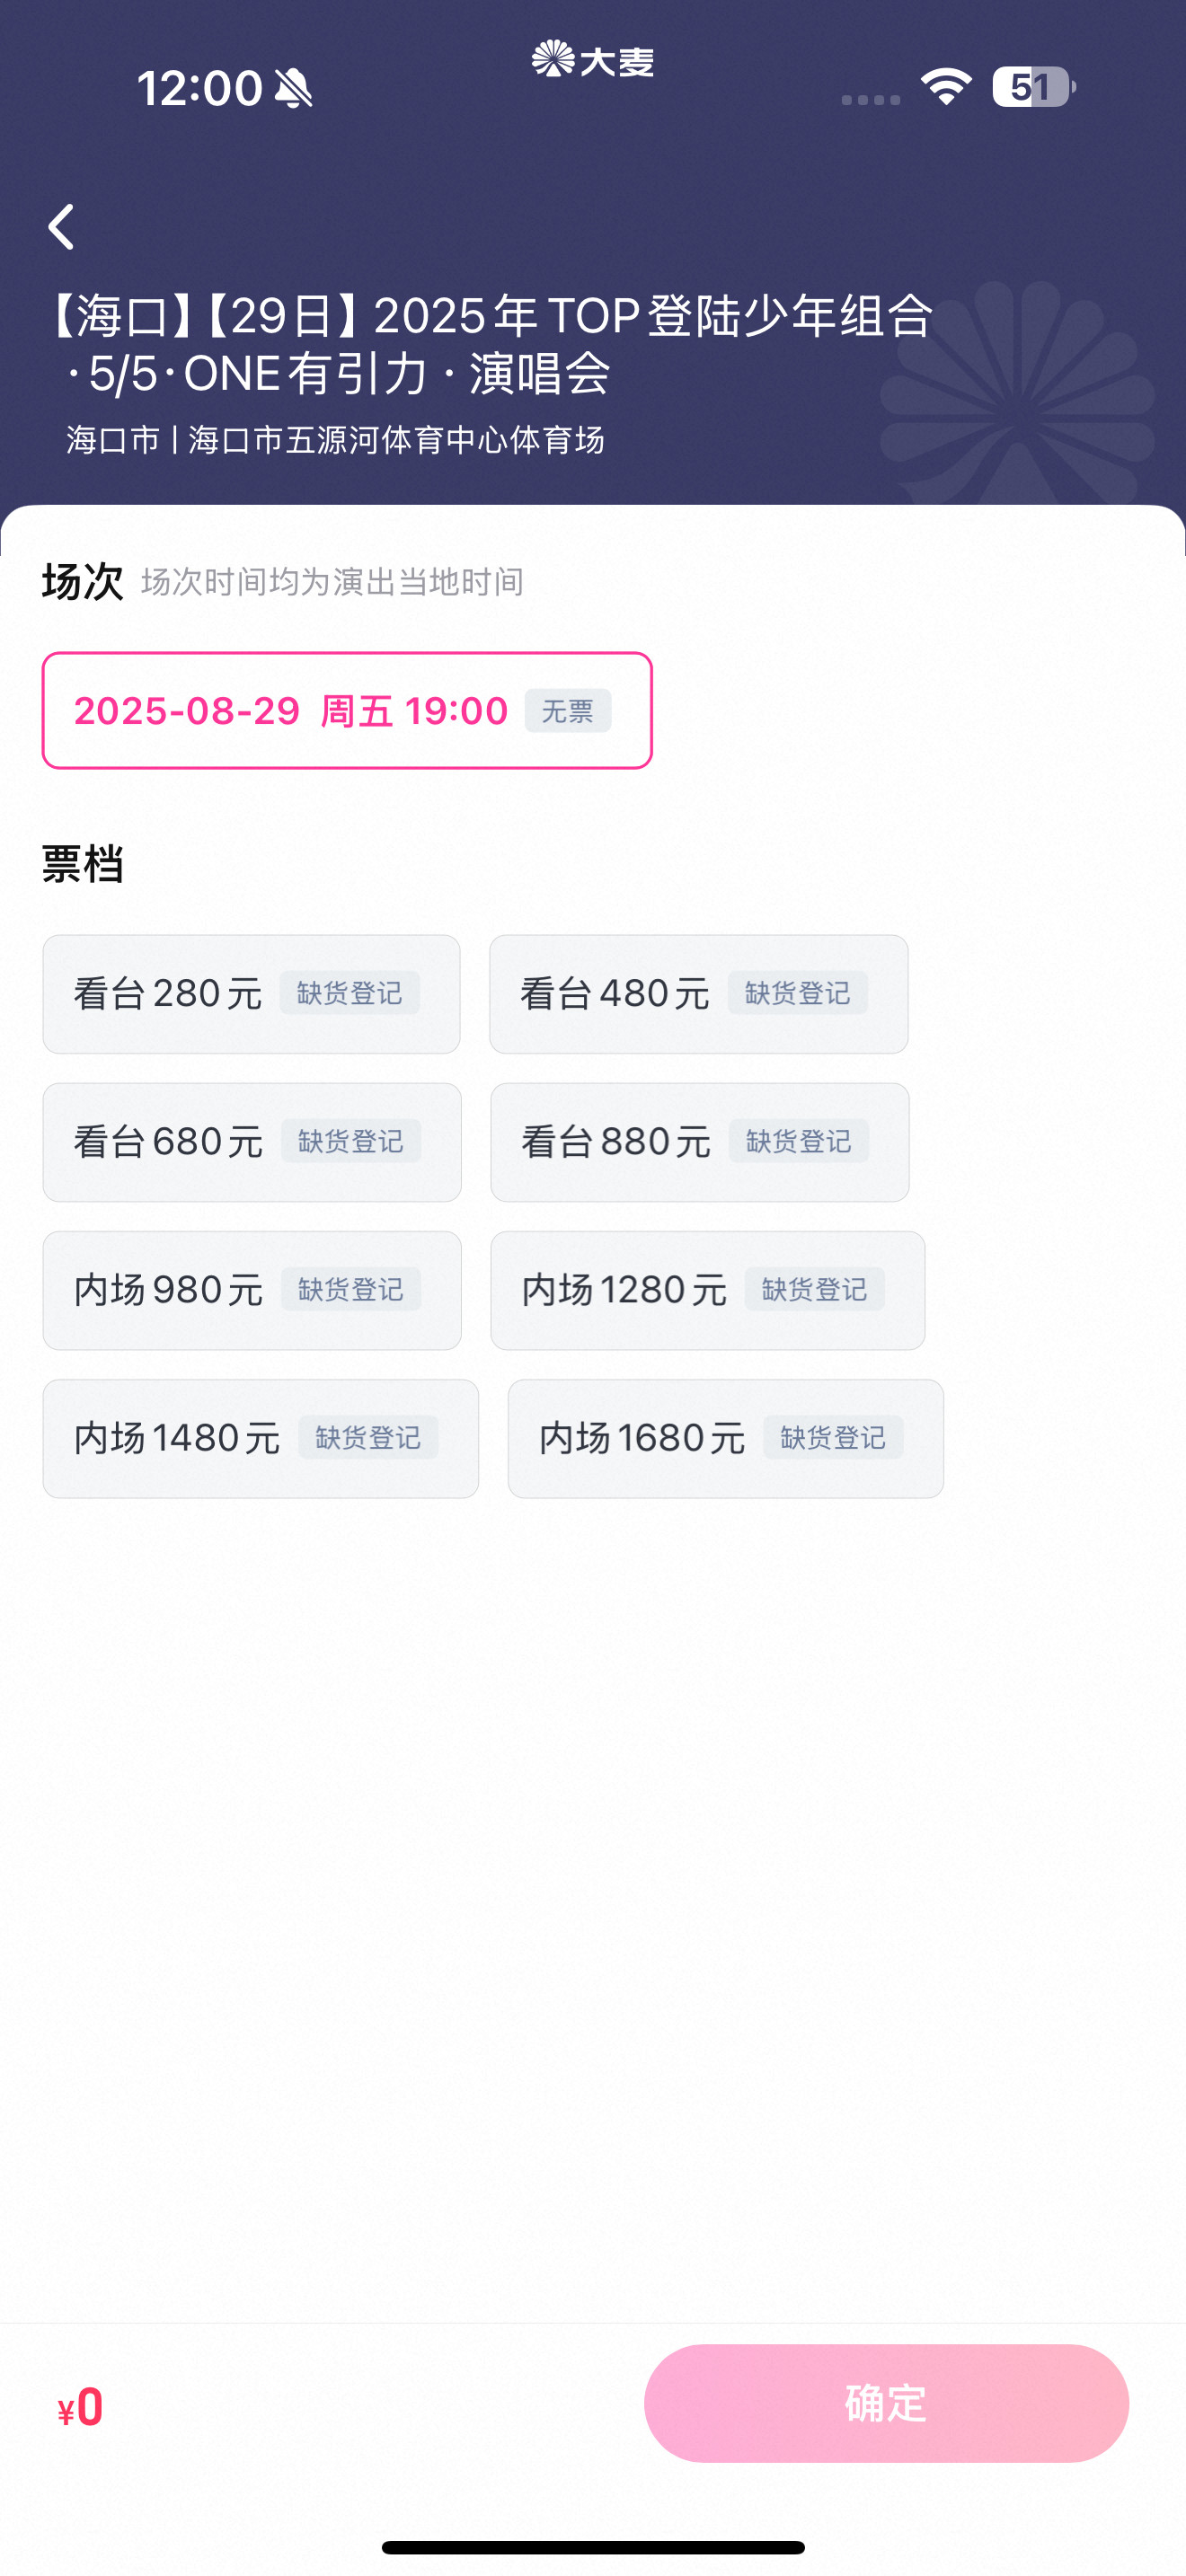The width and height of the screenshot is (1186, 2576).
Task: Choose the 看台680元 ticket option
Action: coord(252,1142)
